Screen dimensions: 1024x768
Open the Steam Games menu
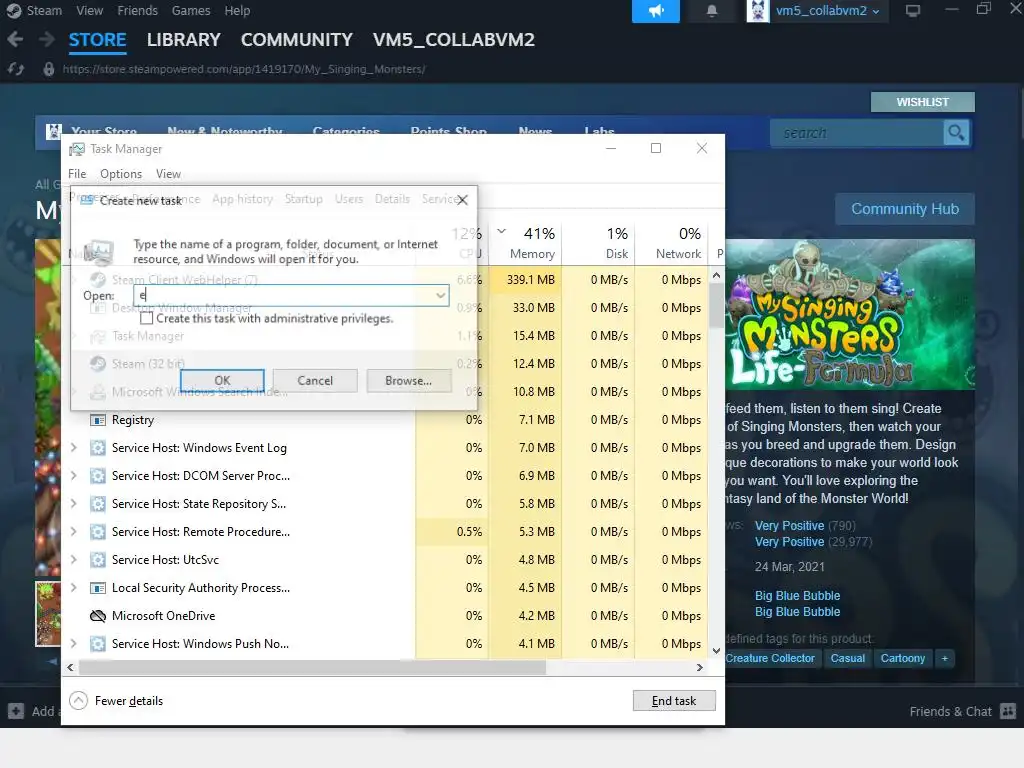[191, 10]
